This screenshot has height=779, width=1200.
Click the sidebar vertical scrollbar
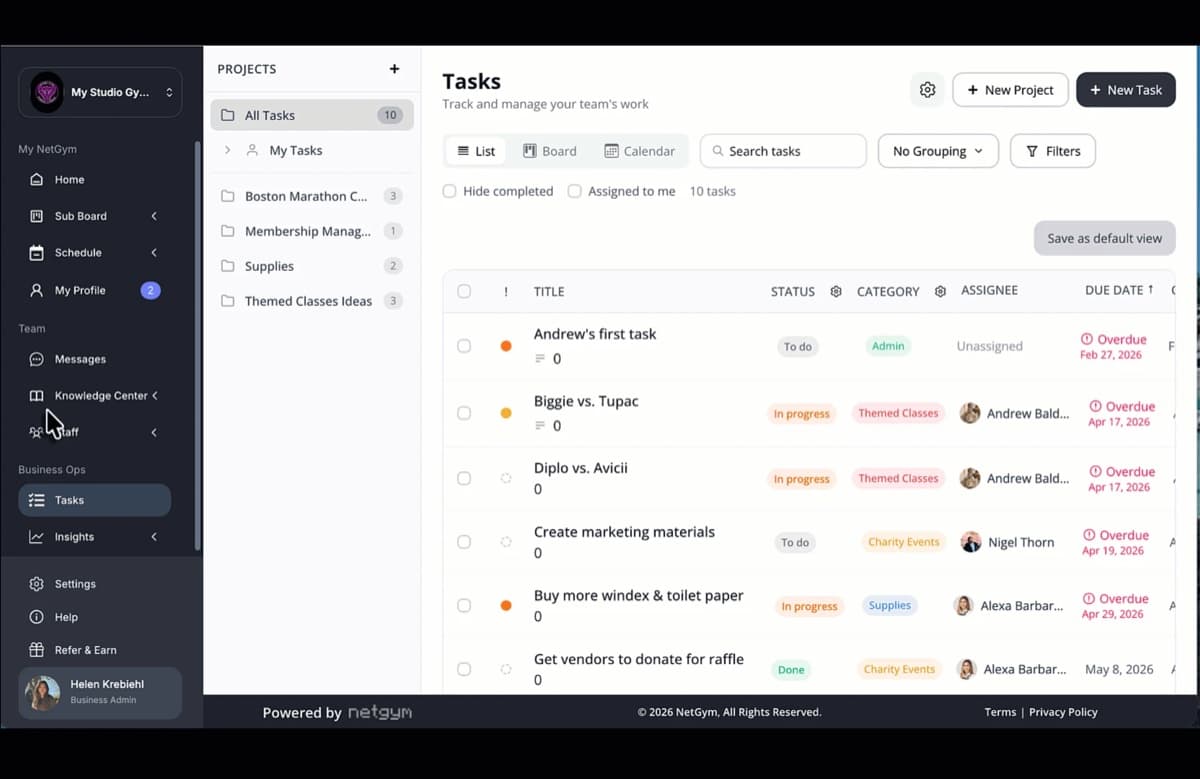[x=198, y=345]
